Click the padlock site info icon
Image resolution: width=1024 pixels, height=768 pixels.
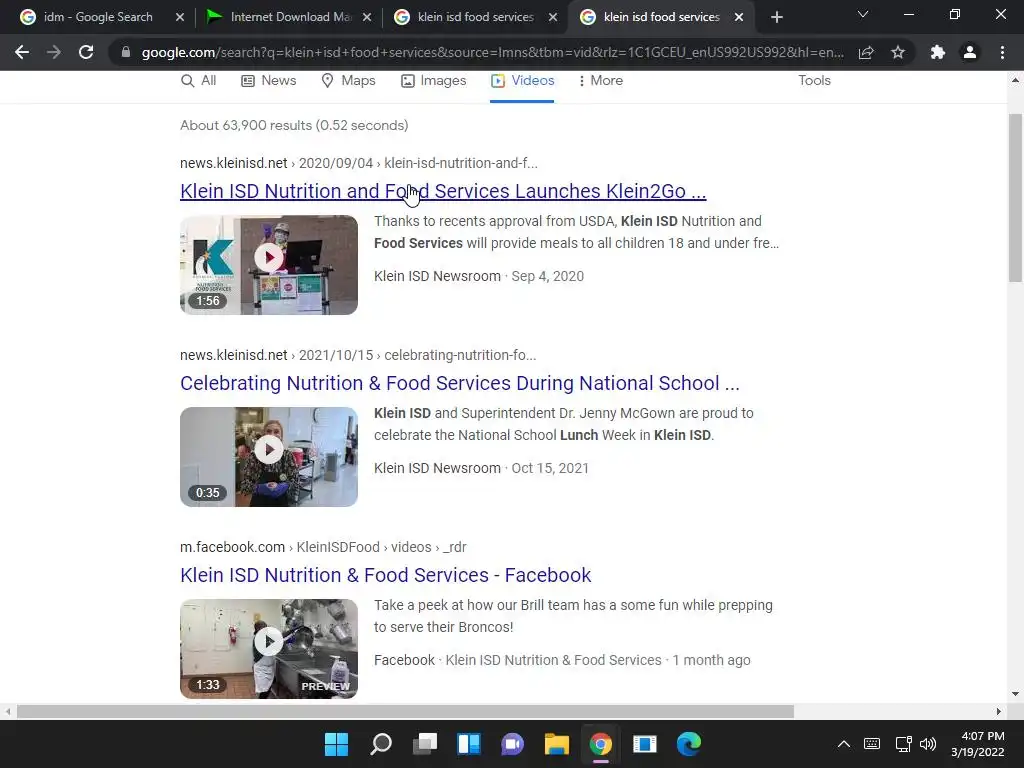pos(126,52)
